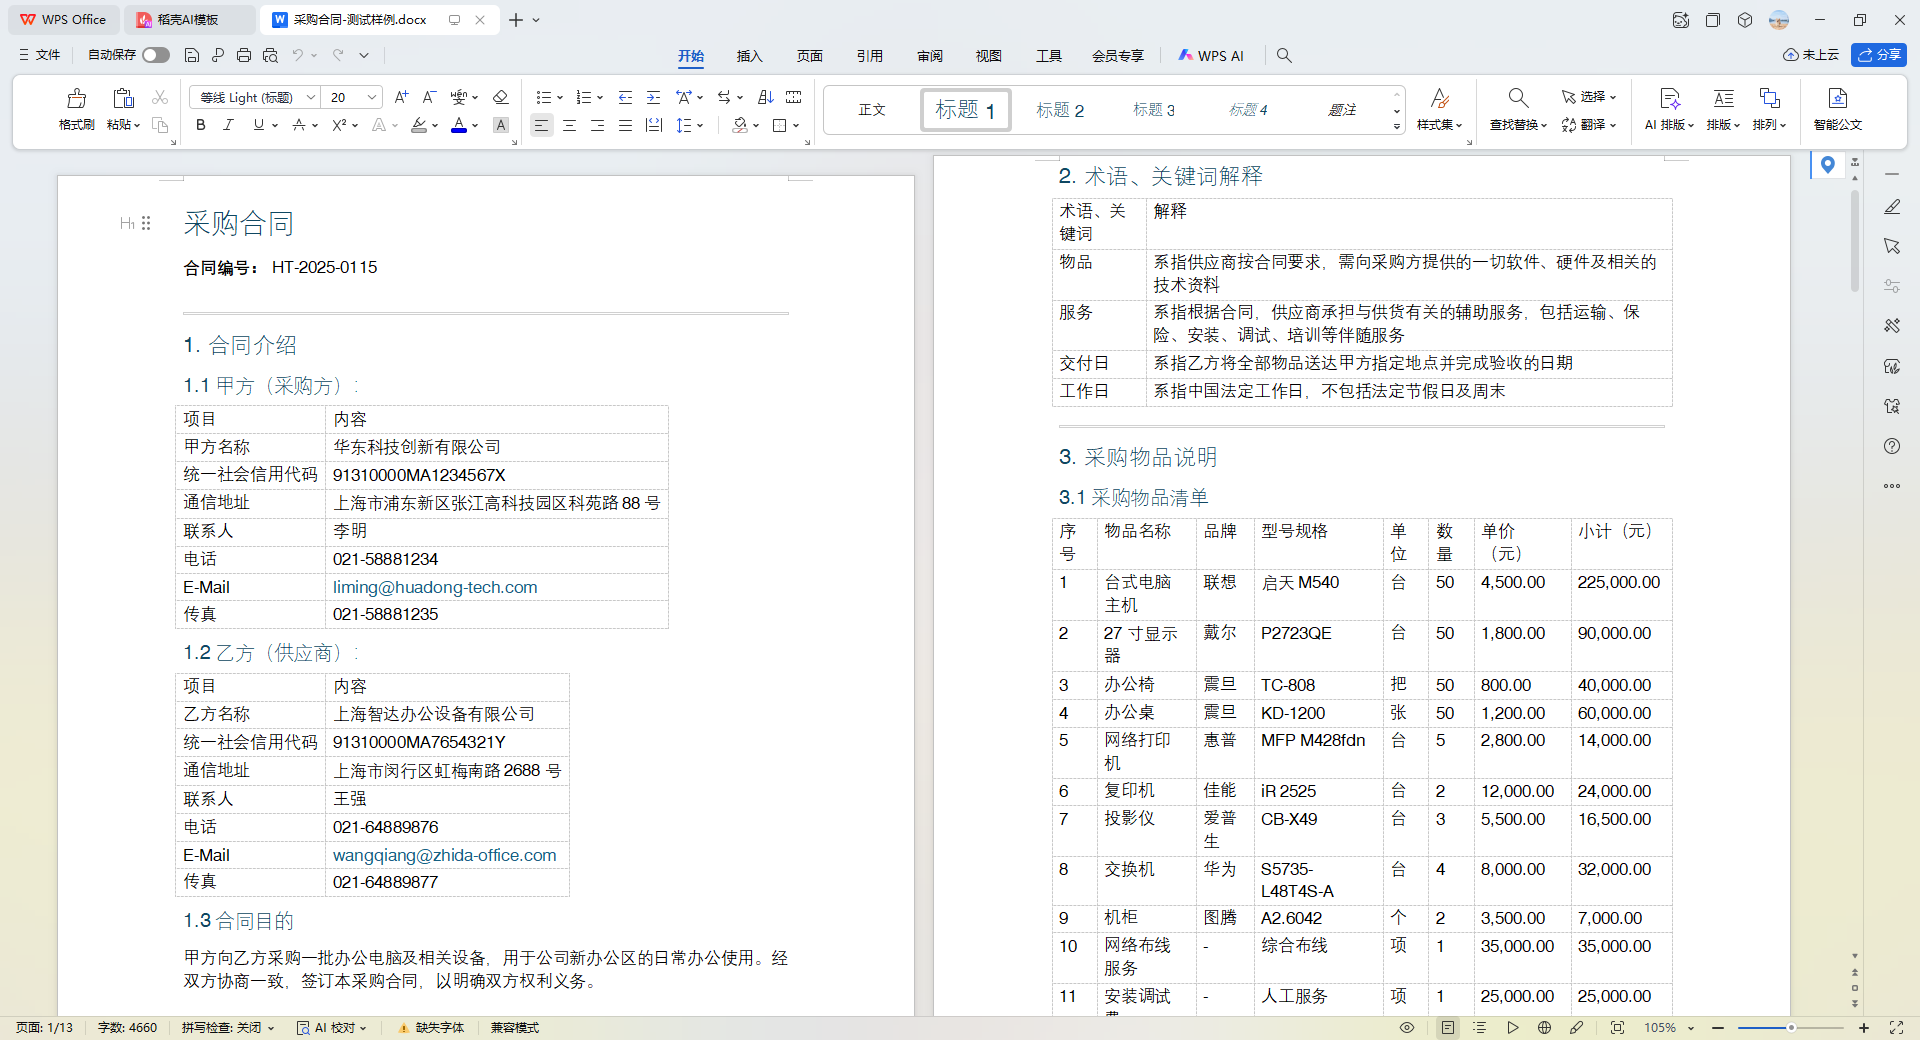Select the annotation pen in the right sidebar
The width and height of the screenshot is (1920, 1040).
1892,207
